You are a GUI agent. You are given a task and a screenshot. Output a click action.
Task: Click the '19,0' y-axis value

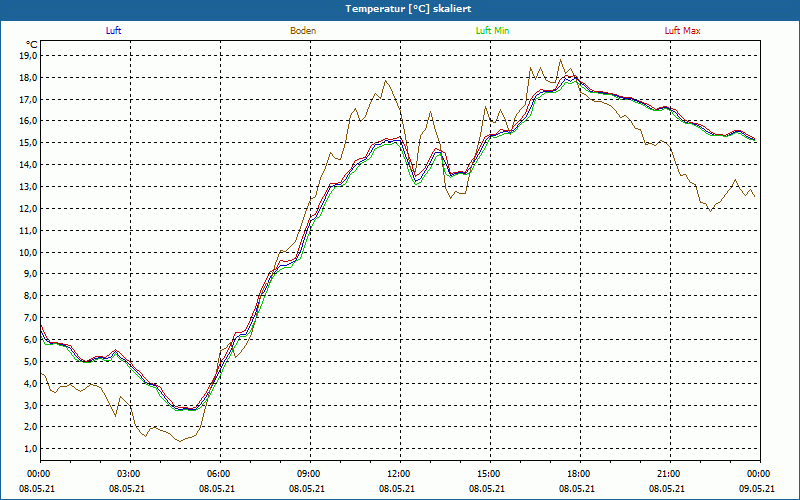pos(29,56)
